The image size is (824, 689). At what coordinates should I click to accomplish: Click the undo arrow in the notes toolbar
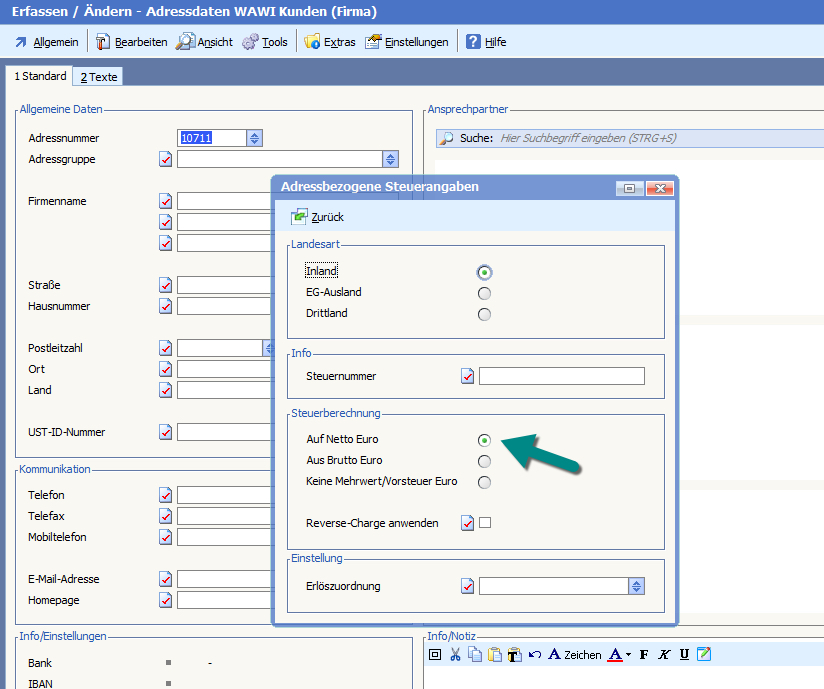[x=535, y=655]
